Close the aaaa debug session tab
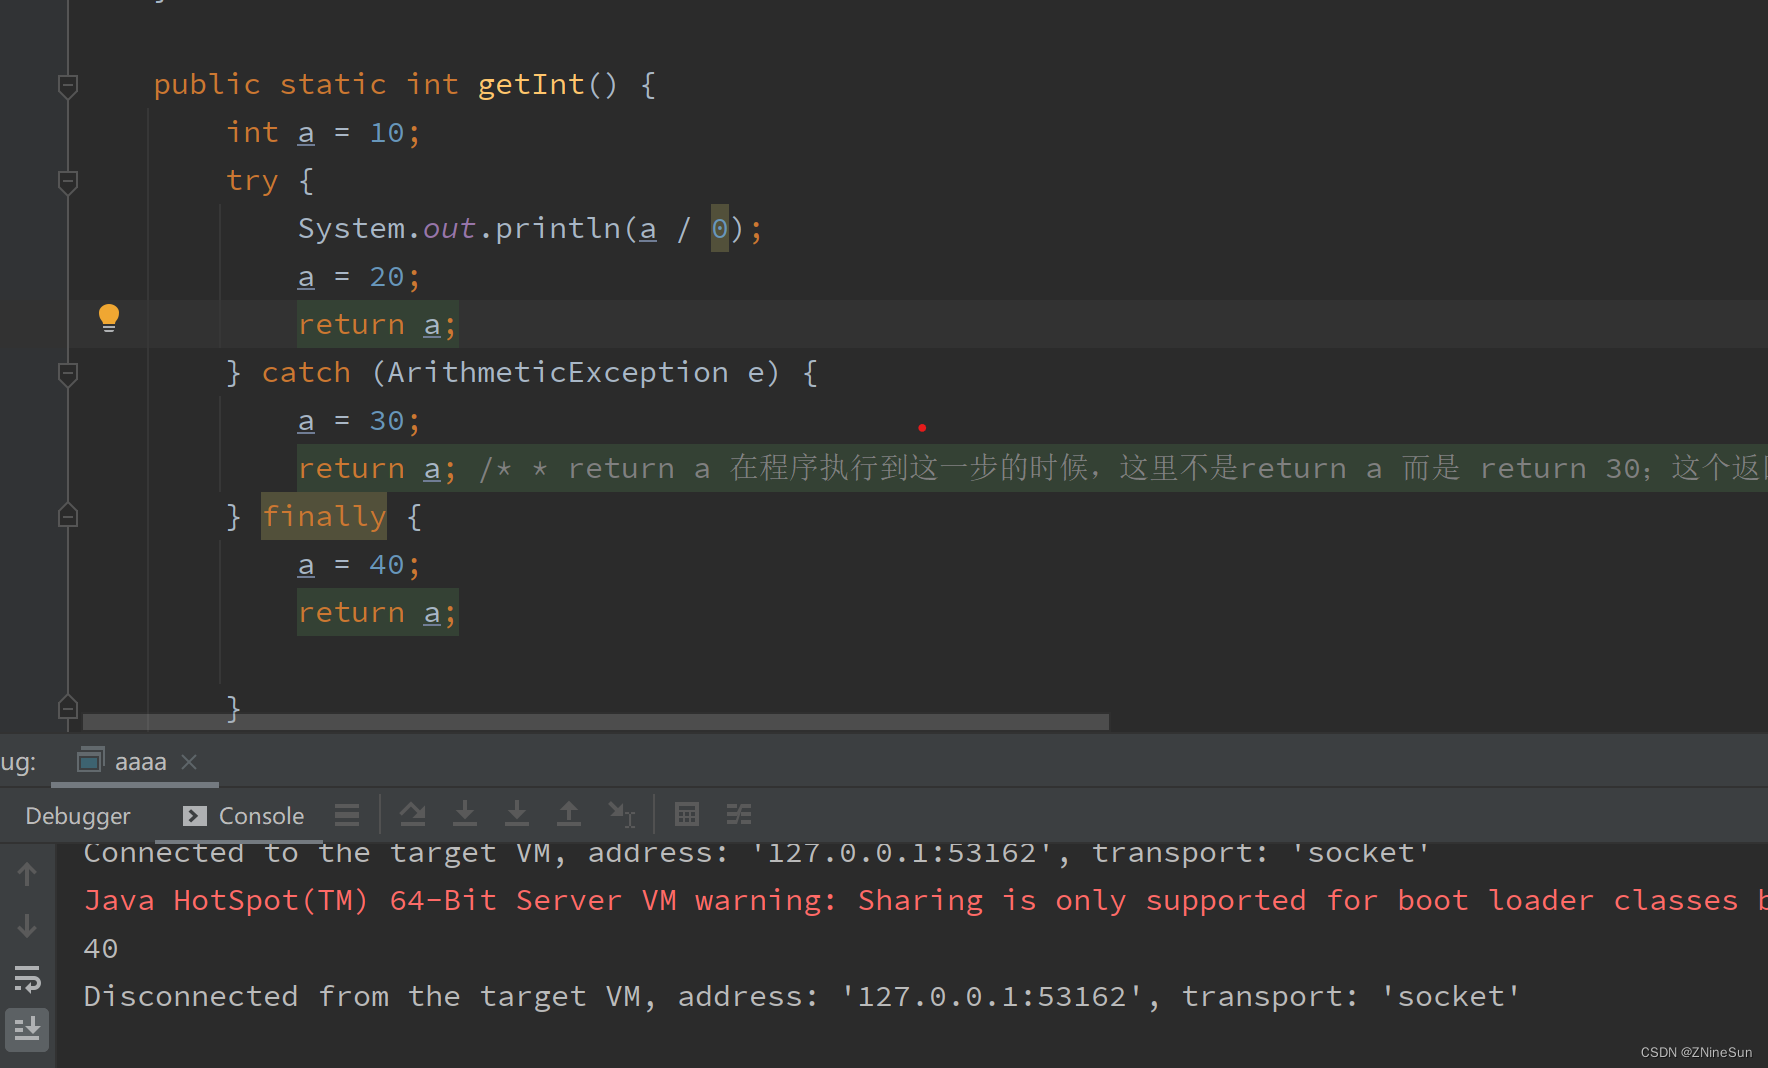This screenshot has width=1768, height=1068. point(189,762)
